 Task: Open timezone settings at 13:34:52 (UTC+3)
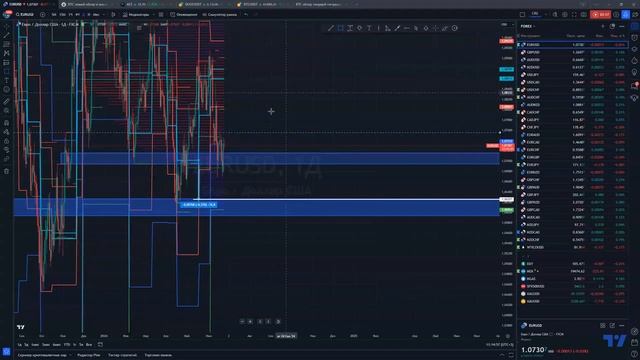pos(500,345)
